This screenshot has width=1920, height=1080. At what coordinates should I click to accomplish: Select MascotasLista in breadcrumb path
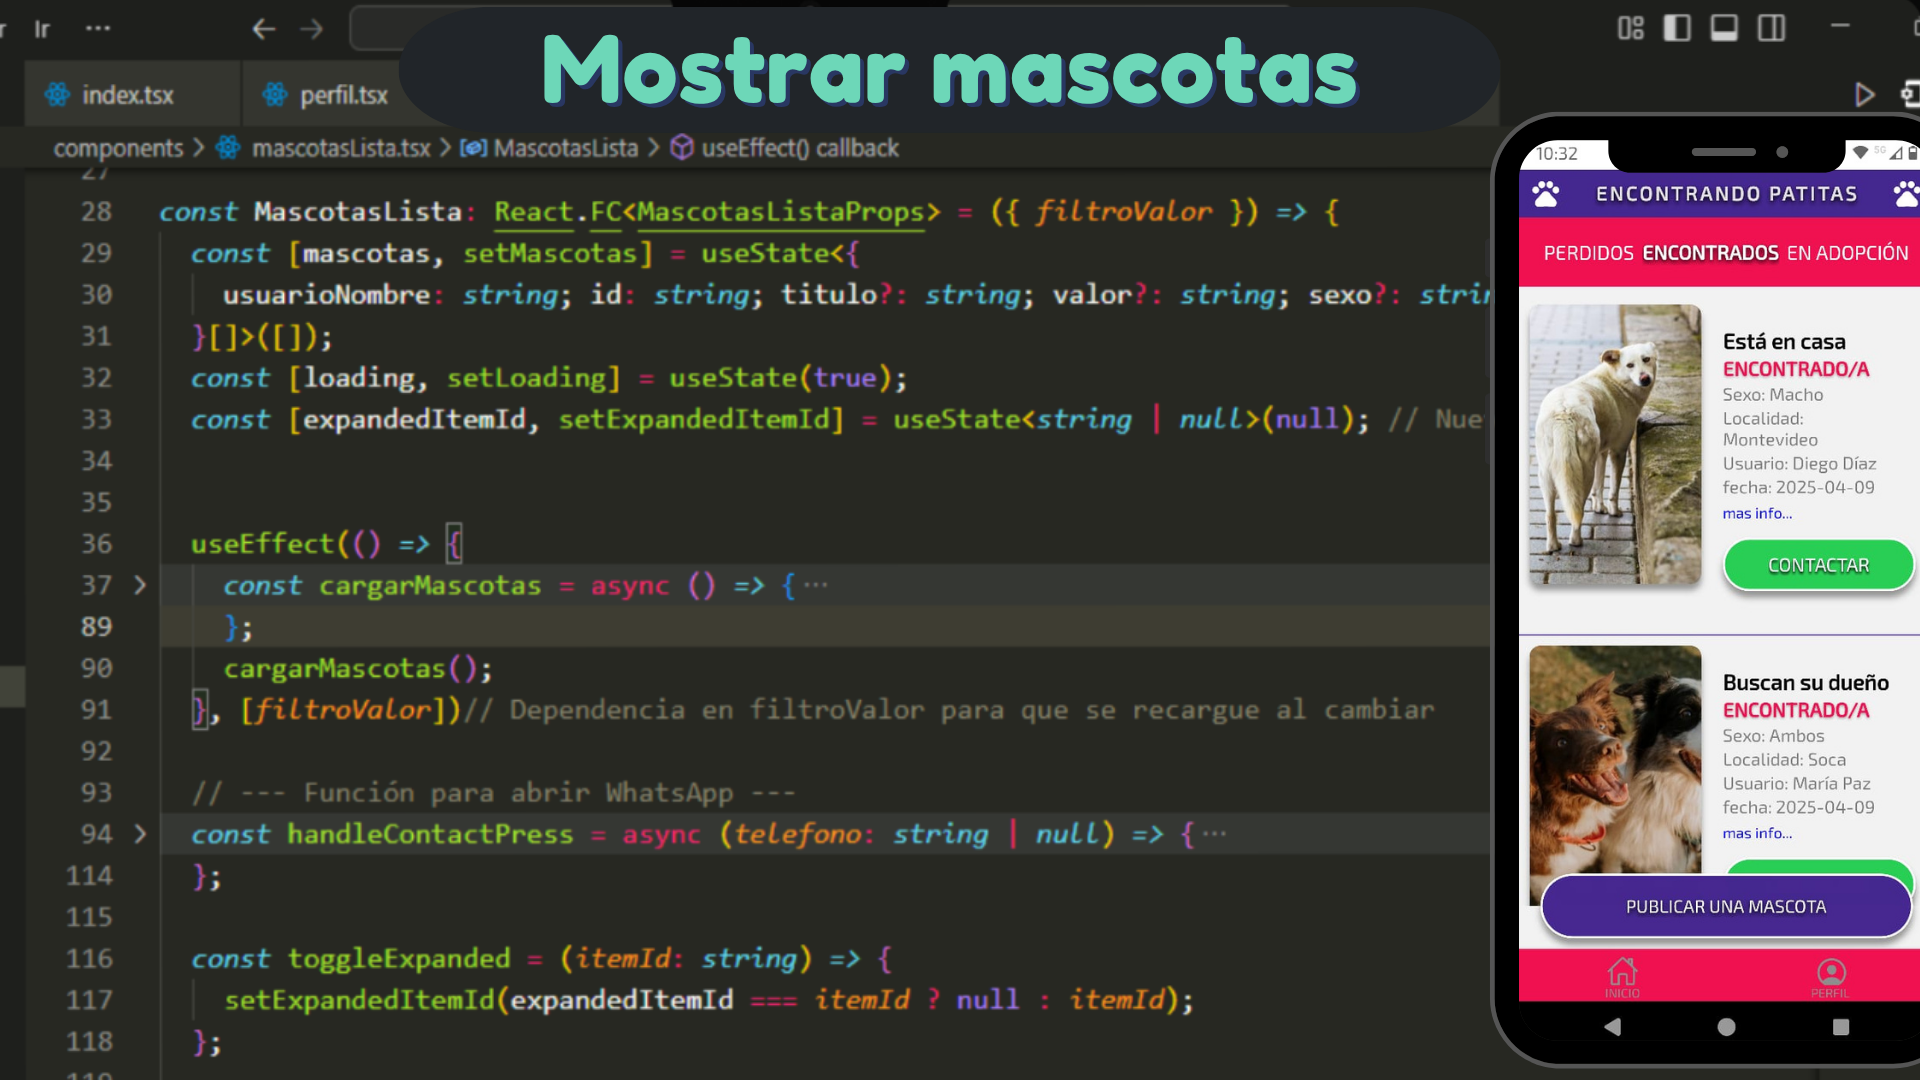click(565, 148)
